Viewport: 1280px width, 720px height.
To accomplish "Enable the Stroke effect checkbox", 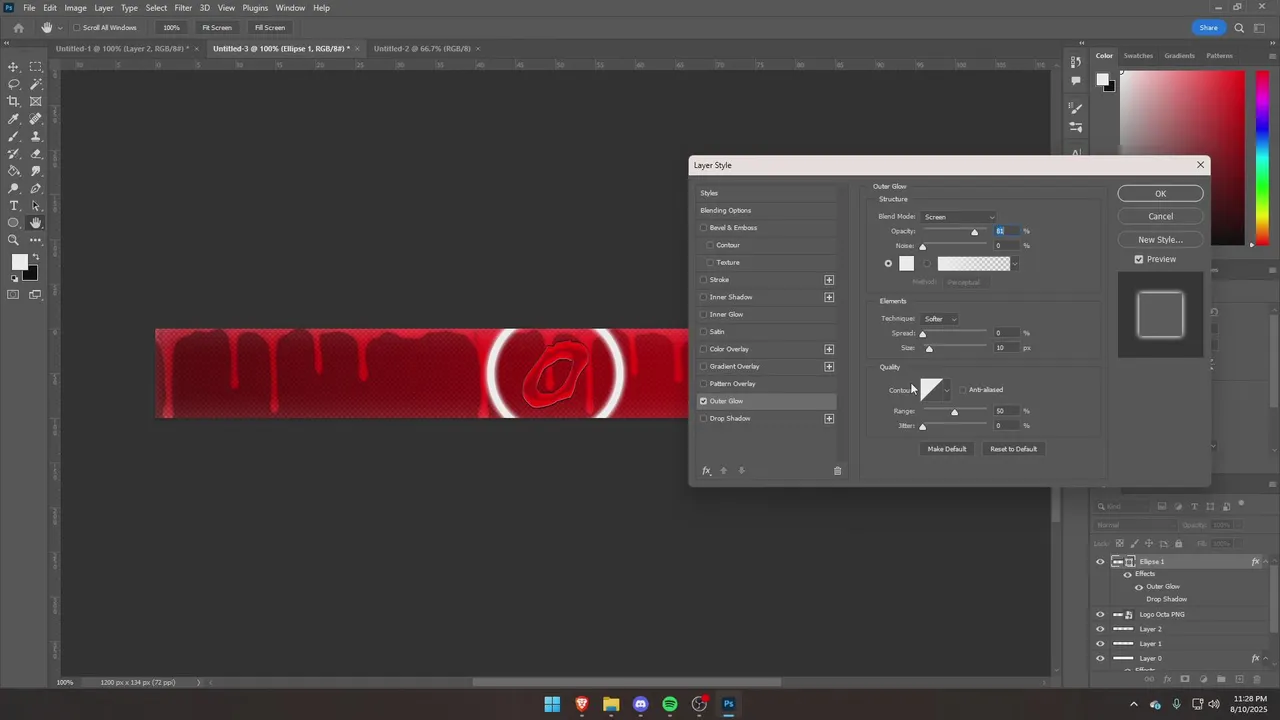I will 704,280.
